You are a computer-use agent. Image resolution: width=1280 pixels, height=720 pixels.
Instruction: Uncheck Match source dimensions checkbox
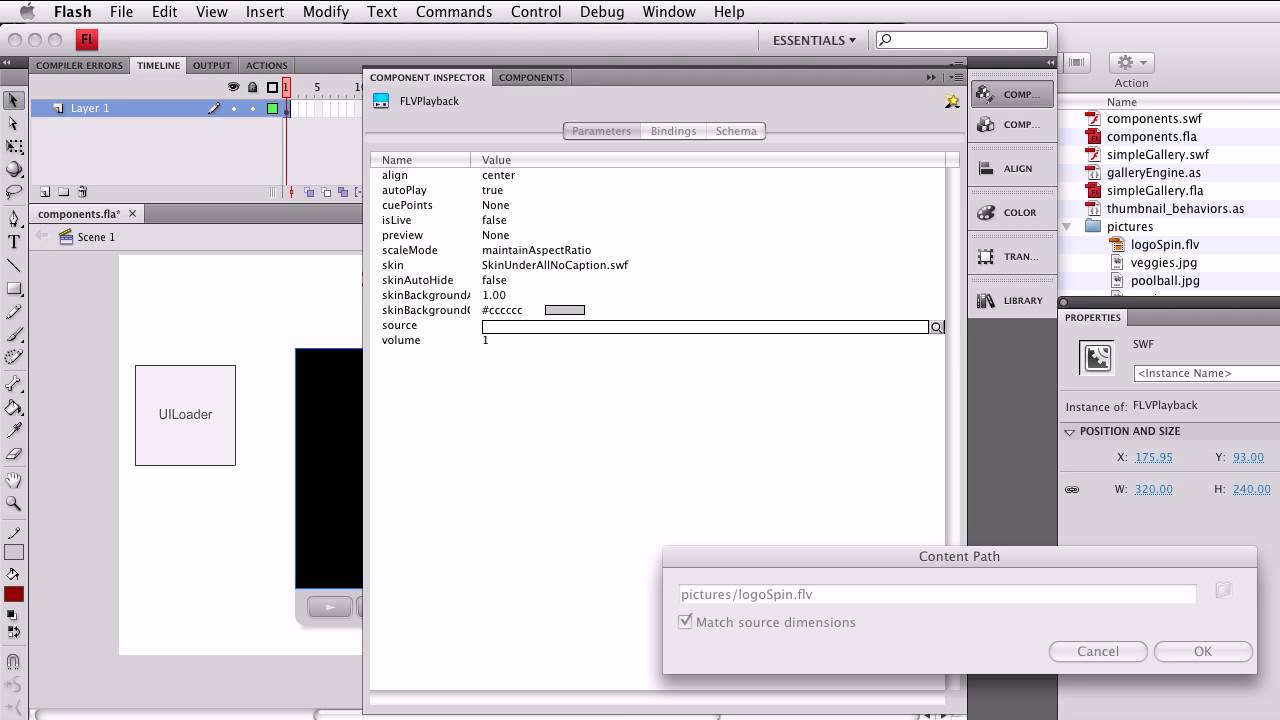685,622
